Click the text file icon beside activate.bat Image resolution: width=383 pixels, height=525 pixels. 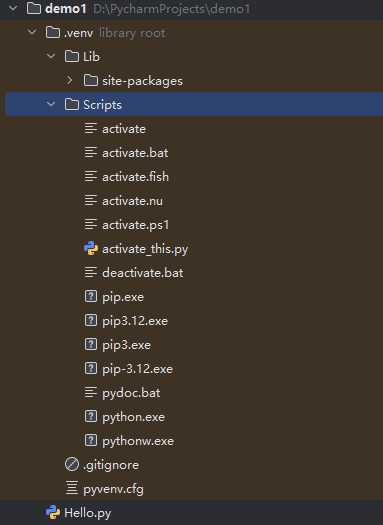[x=91, y=153]
